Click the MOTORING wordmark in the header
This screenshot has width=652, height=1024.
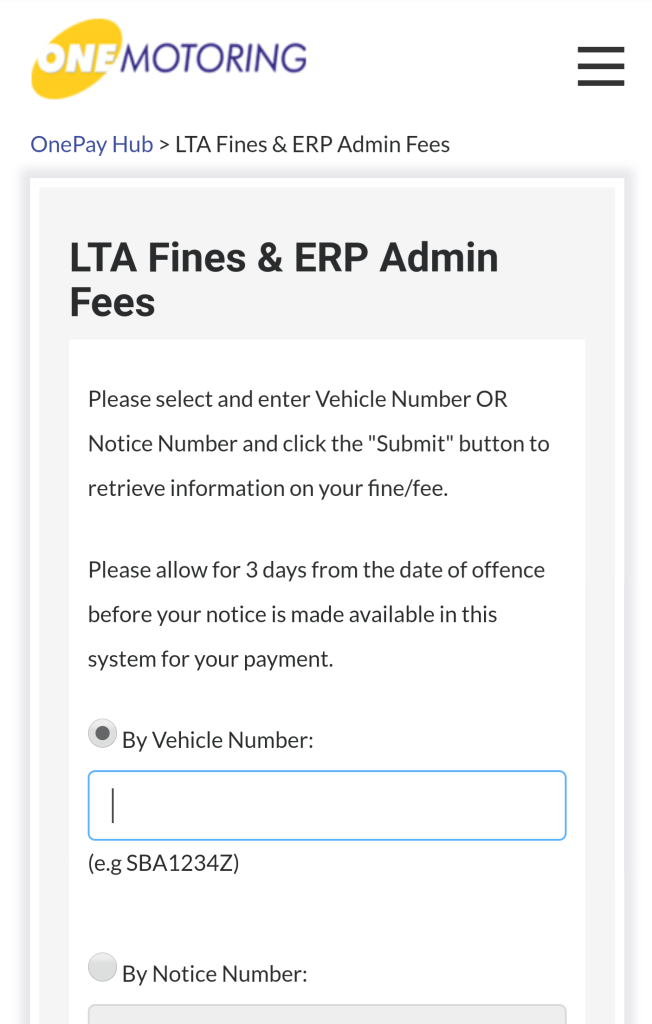pyautogui.click(x=214, y=58)
